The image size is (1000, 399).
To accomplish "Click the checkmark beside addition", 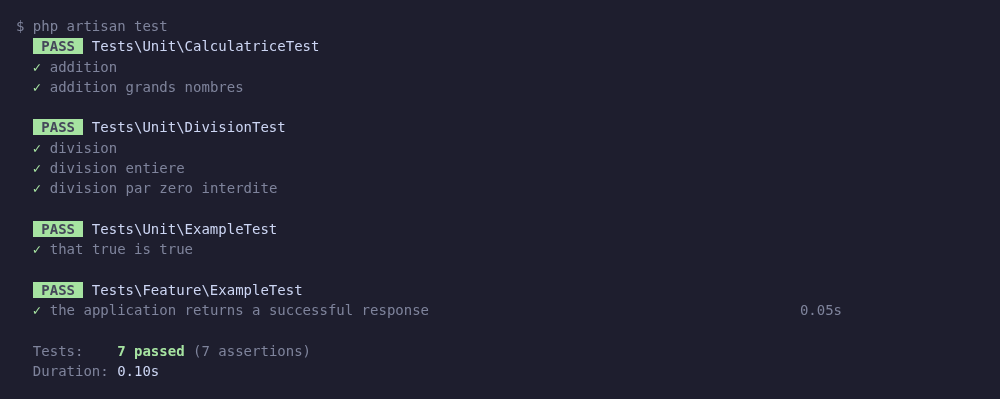I will click(x=37, y=68).
